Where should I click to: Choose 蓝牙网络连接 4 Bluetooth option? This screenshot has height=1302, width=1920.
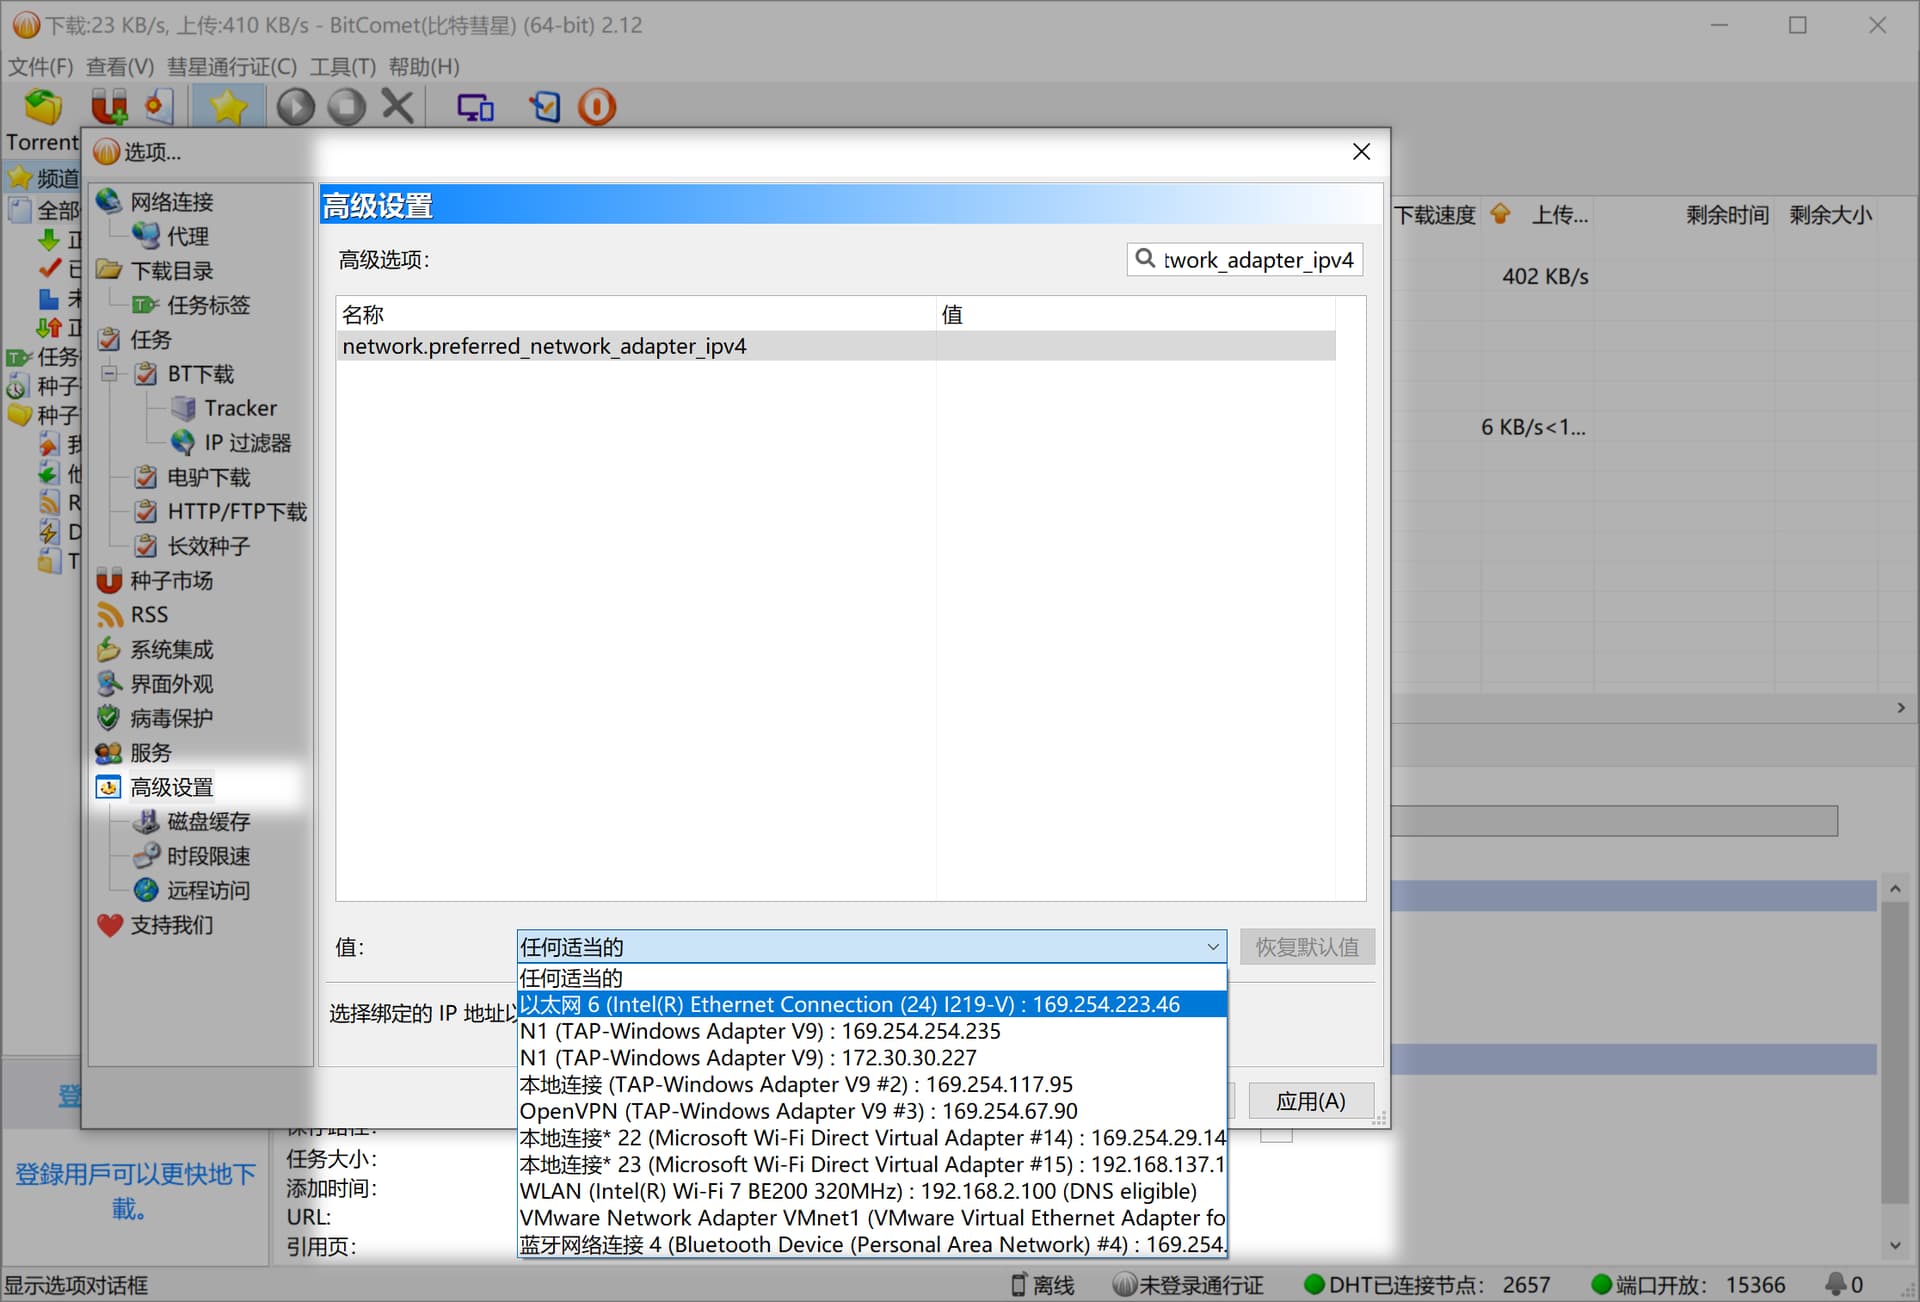click(x=871, y=1245)
